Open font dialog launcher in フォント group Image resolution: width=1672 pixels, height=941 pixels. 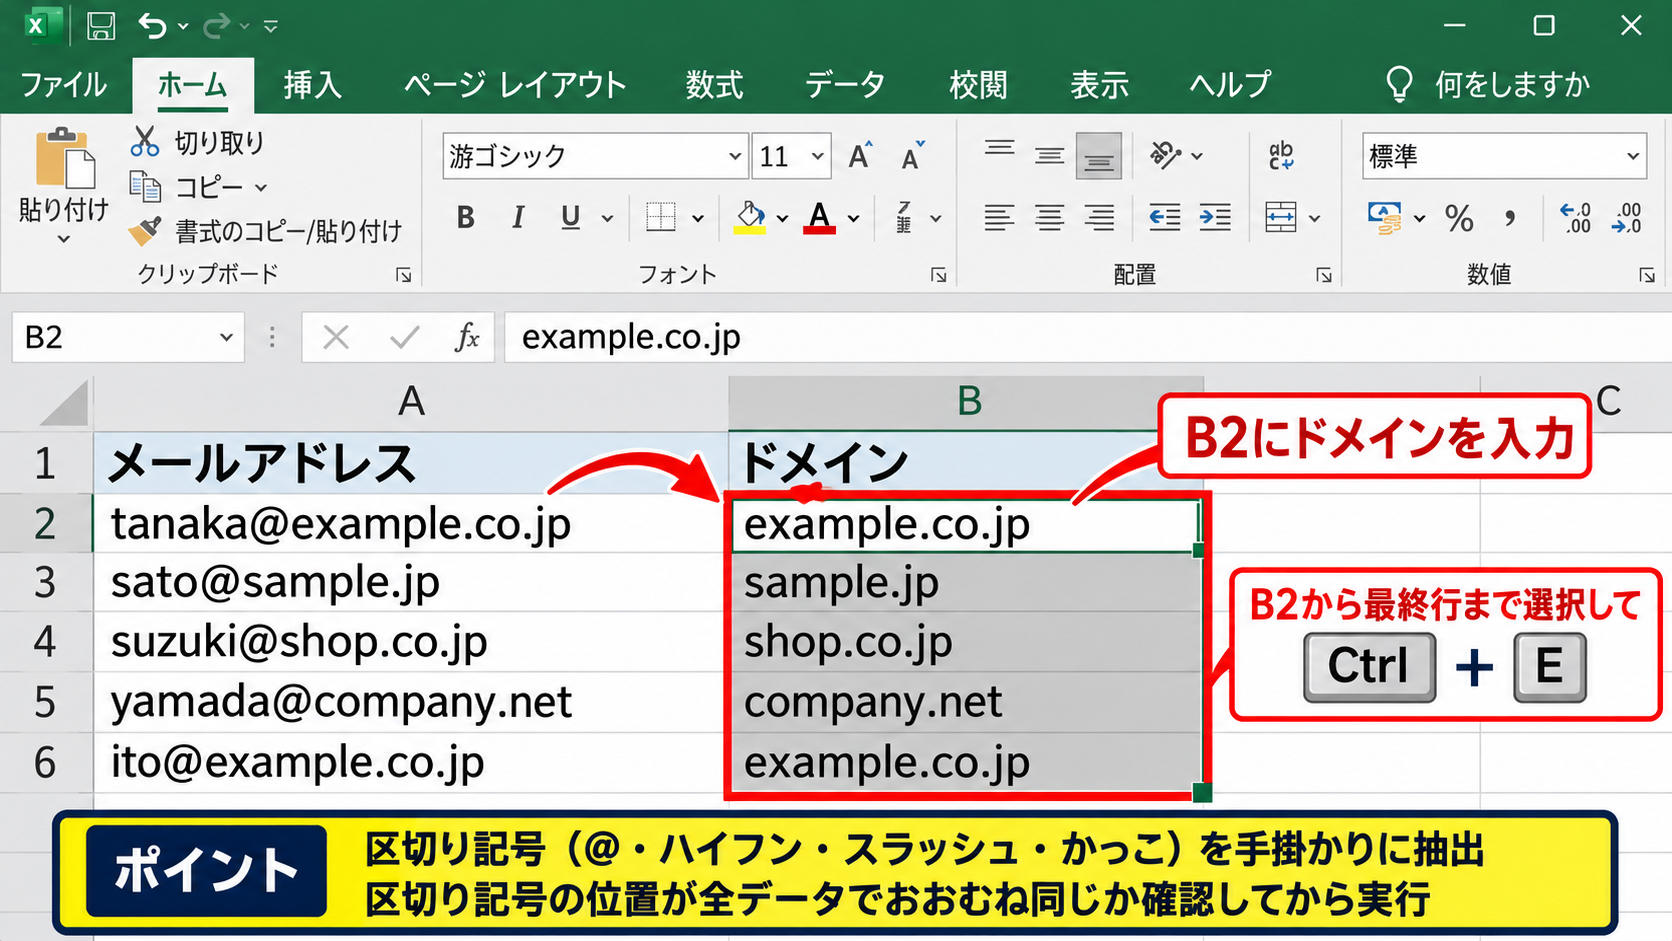tap(938, 275)
